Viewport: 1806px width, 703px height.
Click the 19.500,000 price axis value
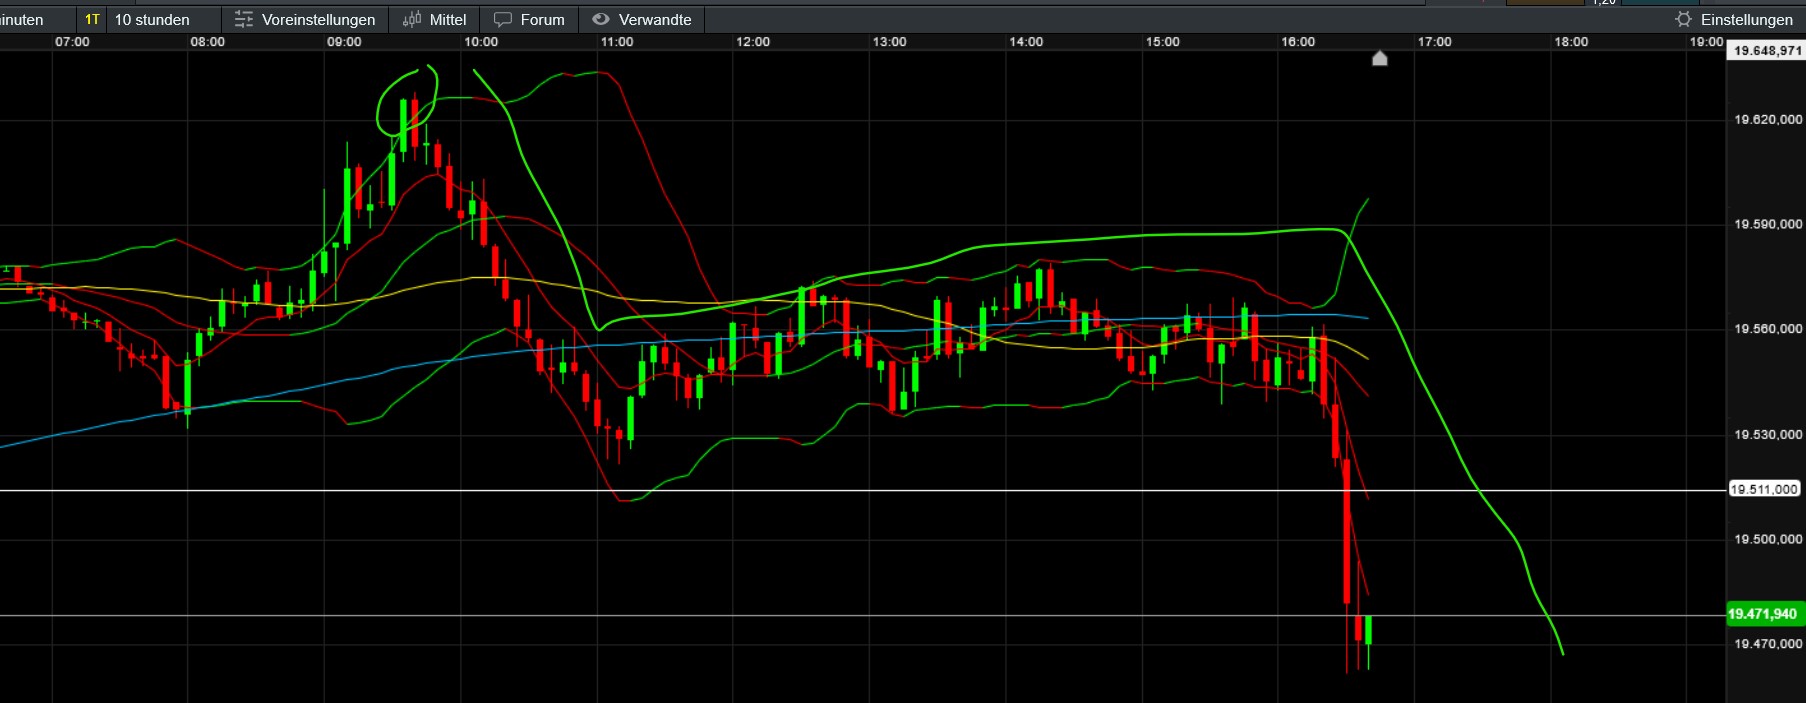1767,539
